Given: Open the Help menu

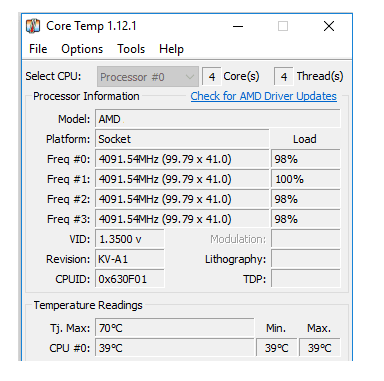Looking at the screenshot, I should (x=171, y=49).
